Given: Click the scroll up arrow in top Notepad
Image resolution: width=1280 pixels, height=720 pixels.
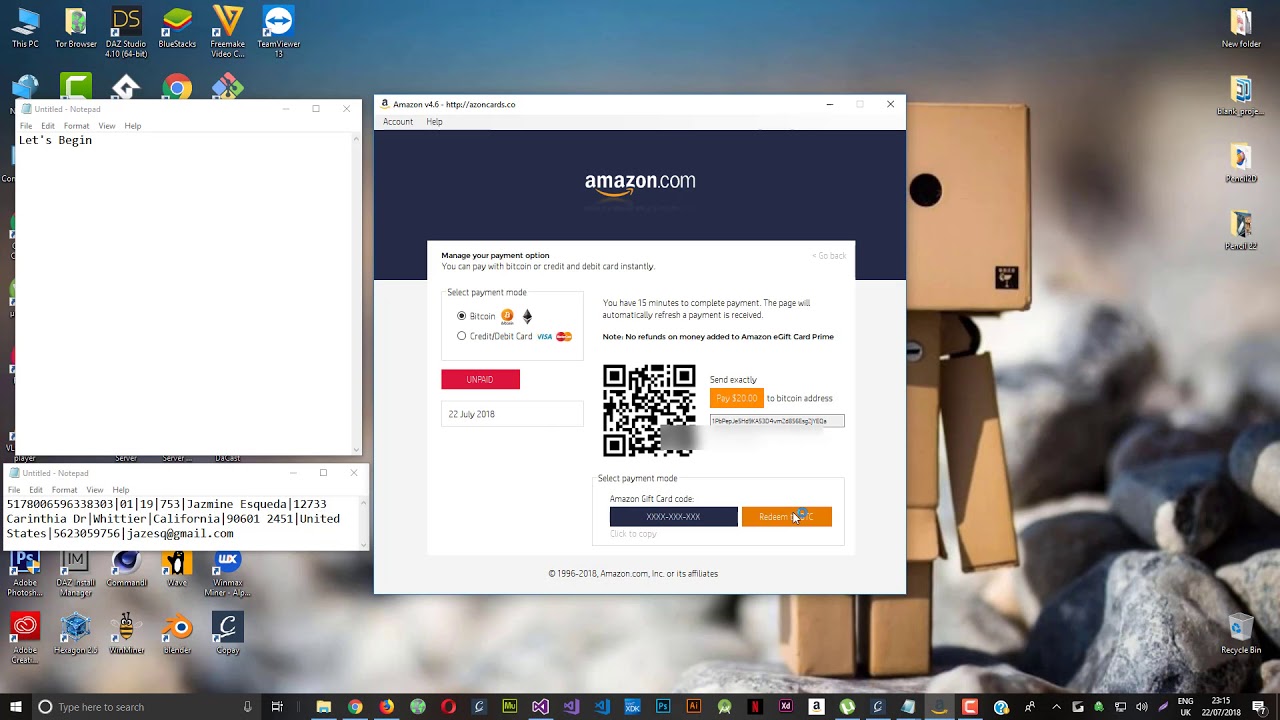Looking at the screenshot, I should pyautogui.click(x=355, y=139).
